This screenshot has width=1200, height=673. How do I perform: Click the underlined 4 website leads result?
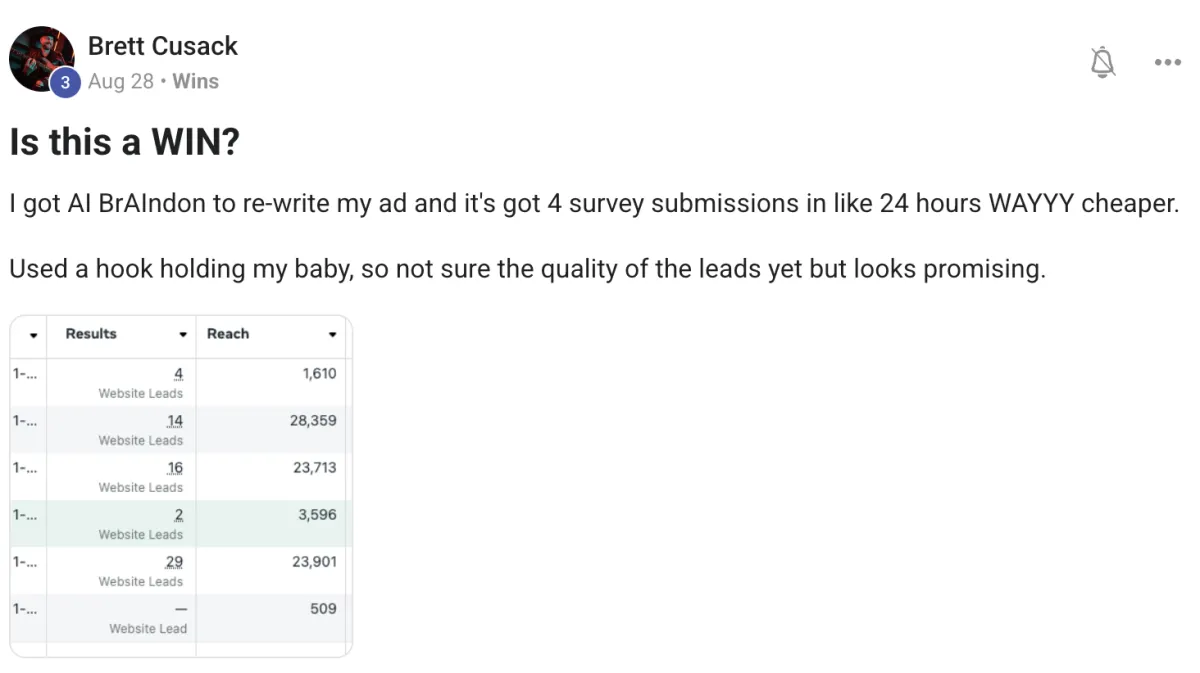tap(179, 374)
